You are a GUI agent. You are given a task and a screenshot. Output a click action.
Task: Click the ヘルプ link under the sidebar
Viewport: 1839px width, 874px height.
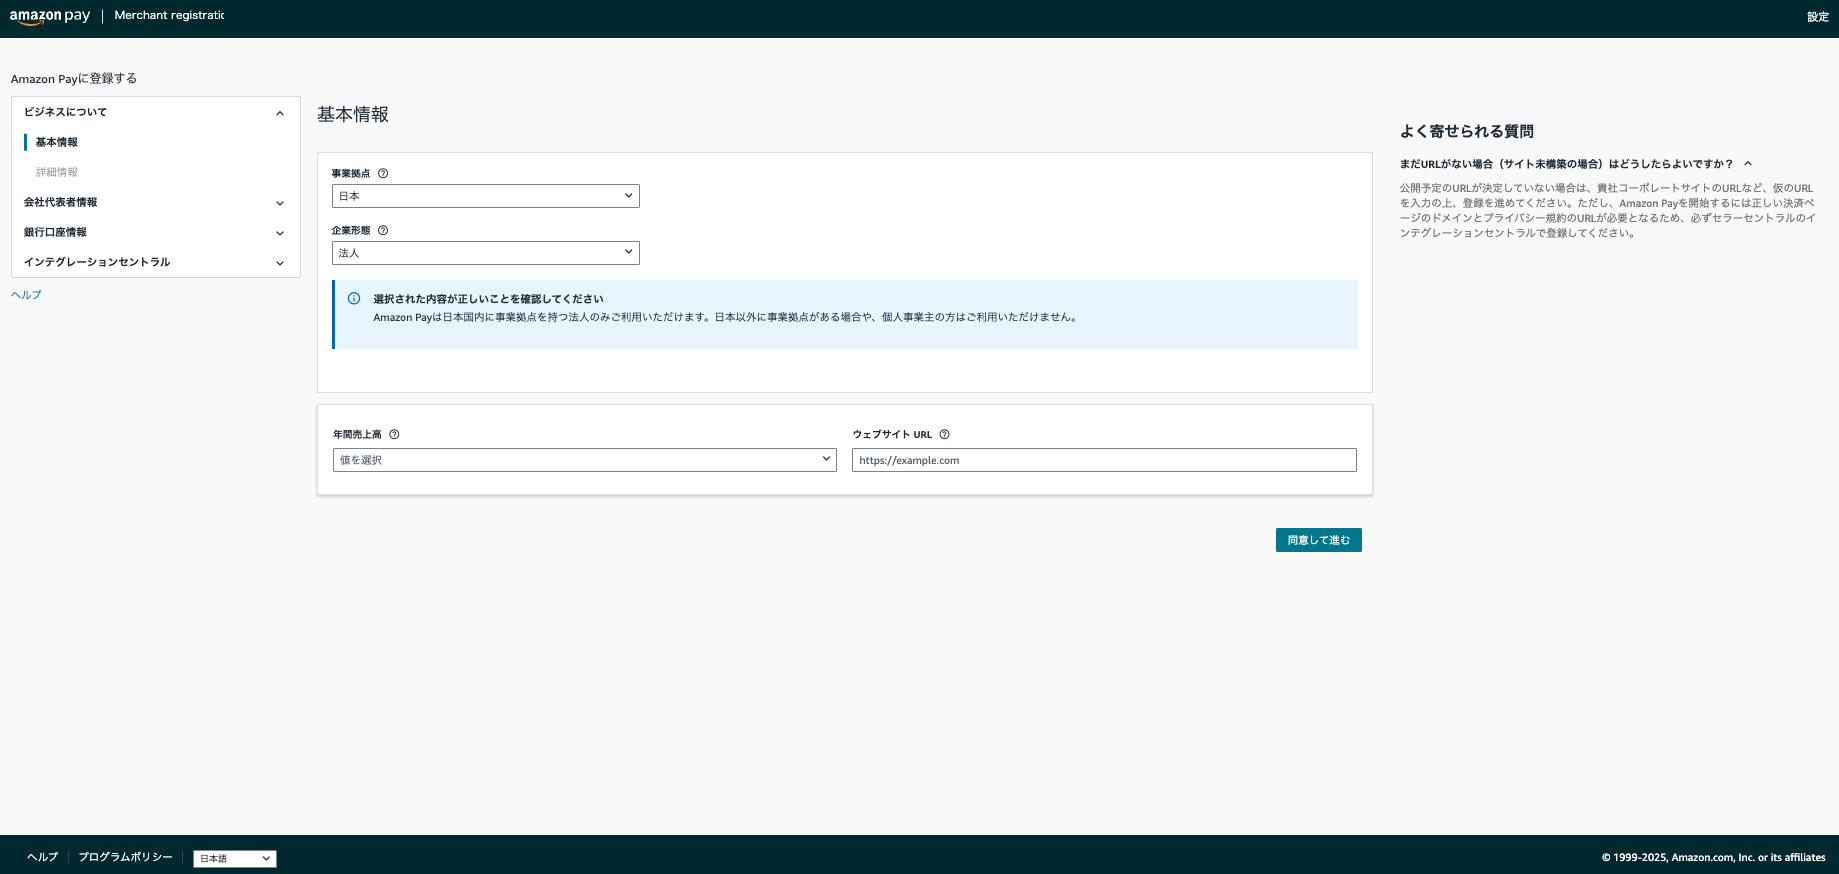26,295
